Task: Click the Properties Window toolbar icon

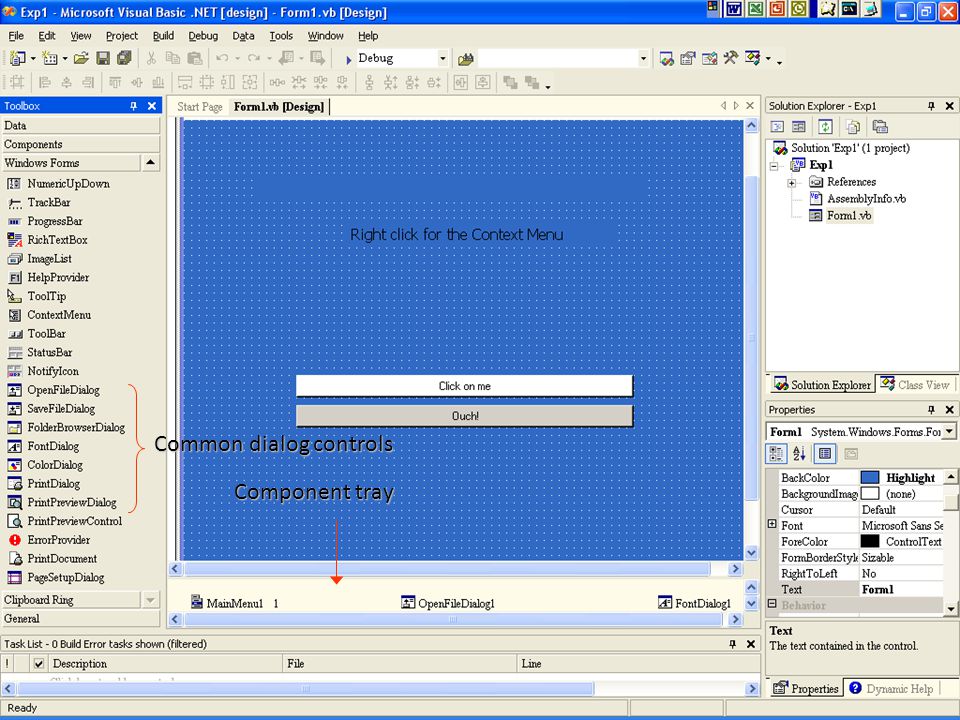Action: (688, 58)
